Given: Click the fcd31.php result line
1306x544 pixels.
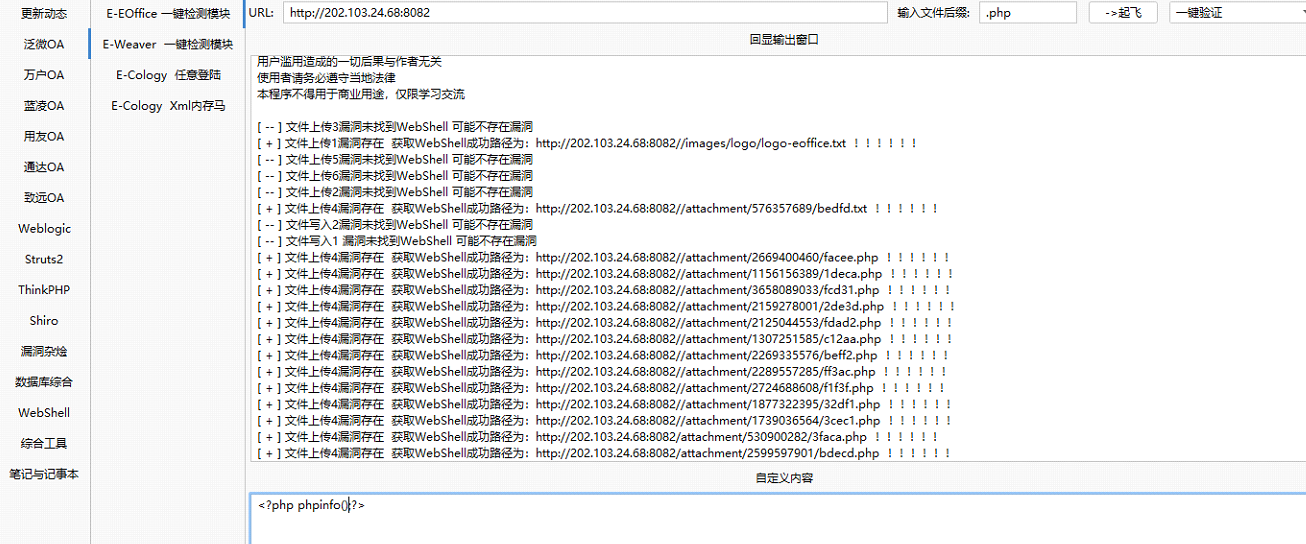Looking at the screenshot, I should [x=603, y=290].
